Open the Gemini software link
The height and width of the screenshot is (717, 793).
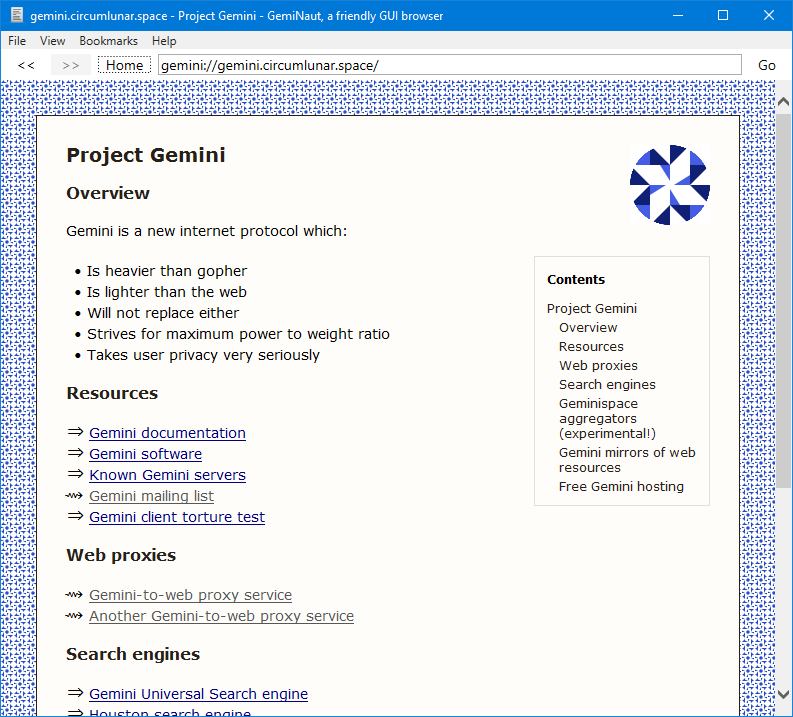(x=145, y=454)
